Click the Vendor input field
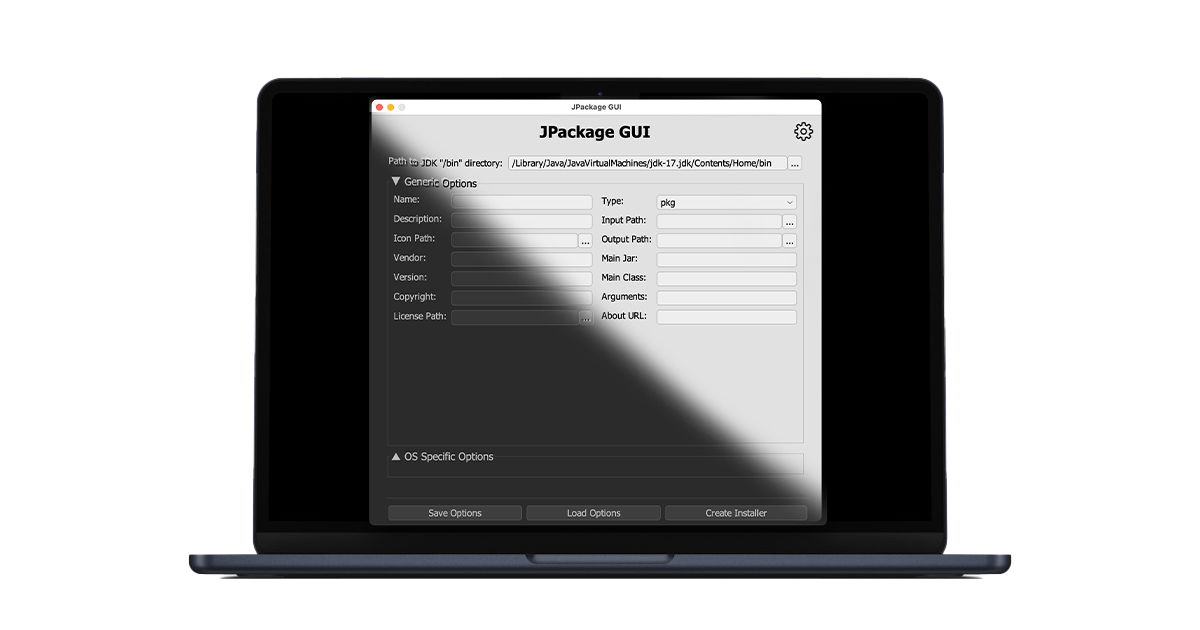The height and width of the screenshot is (630, 1200). pyautogui.click(x=521, y=259)
